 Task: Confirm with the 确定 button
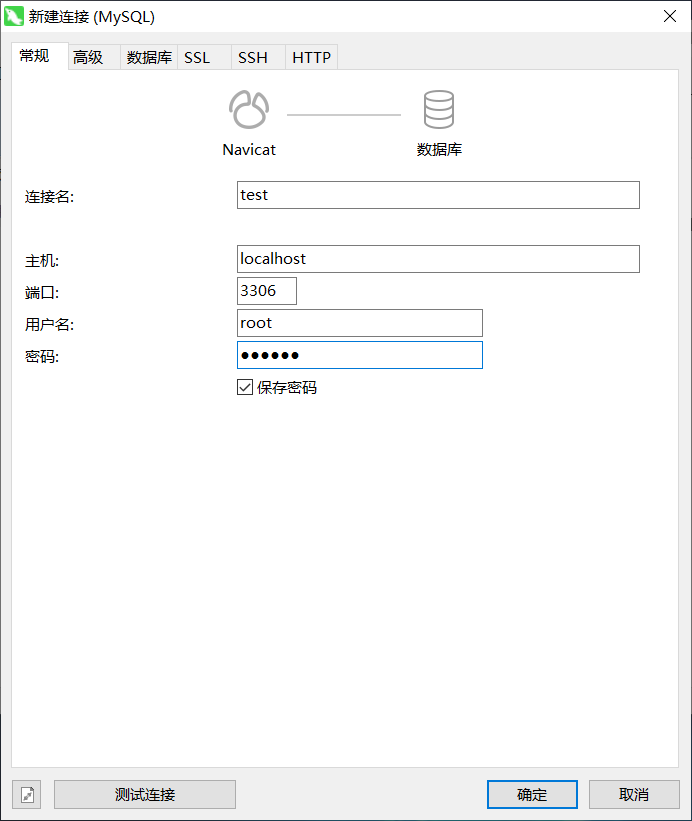coord(532,795)
